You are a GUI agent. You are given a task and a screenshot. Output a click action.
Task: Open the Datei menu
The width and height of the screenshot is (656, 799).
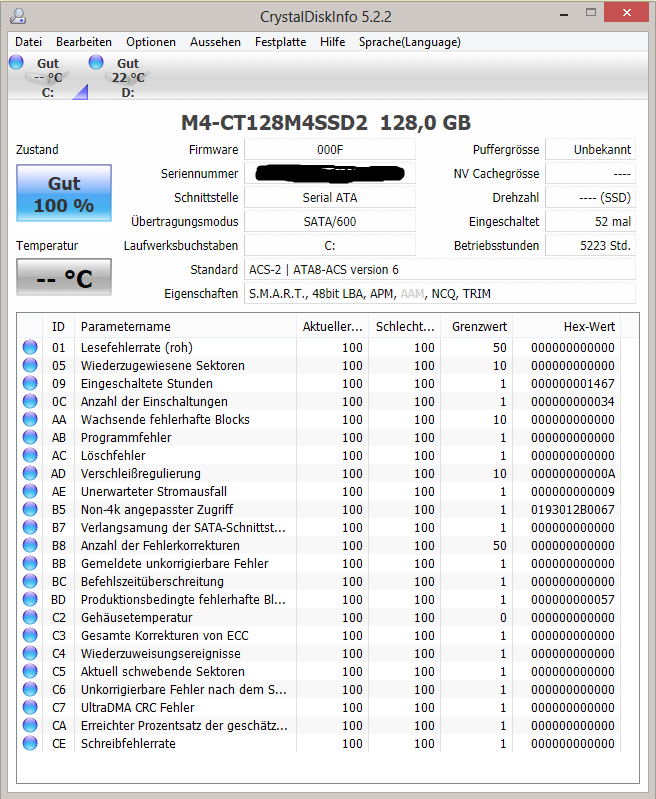pyautogui.click(x=28, y=42)
